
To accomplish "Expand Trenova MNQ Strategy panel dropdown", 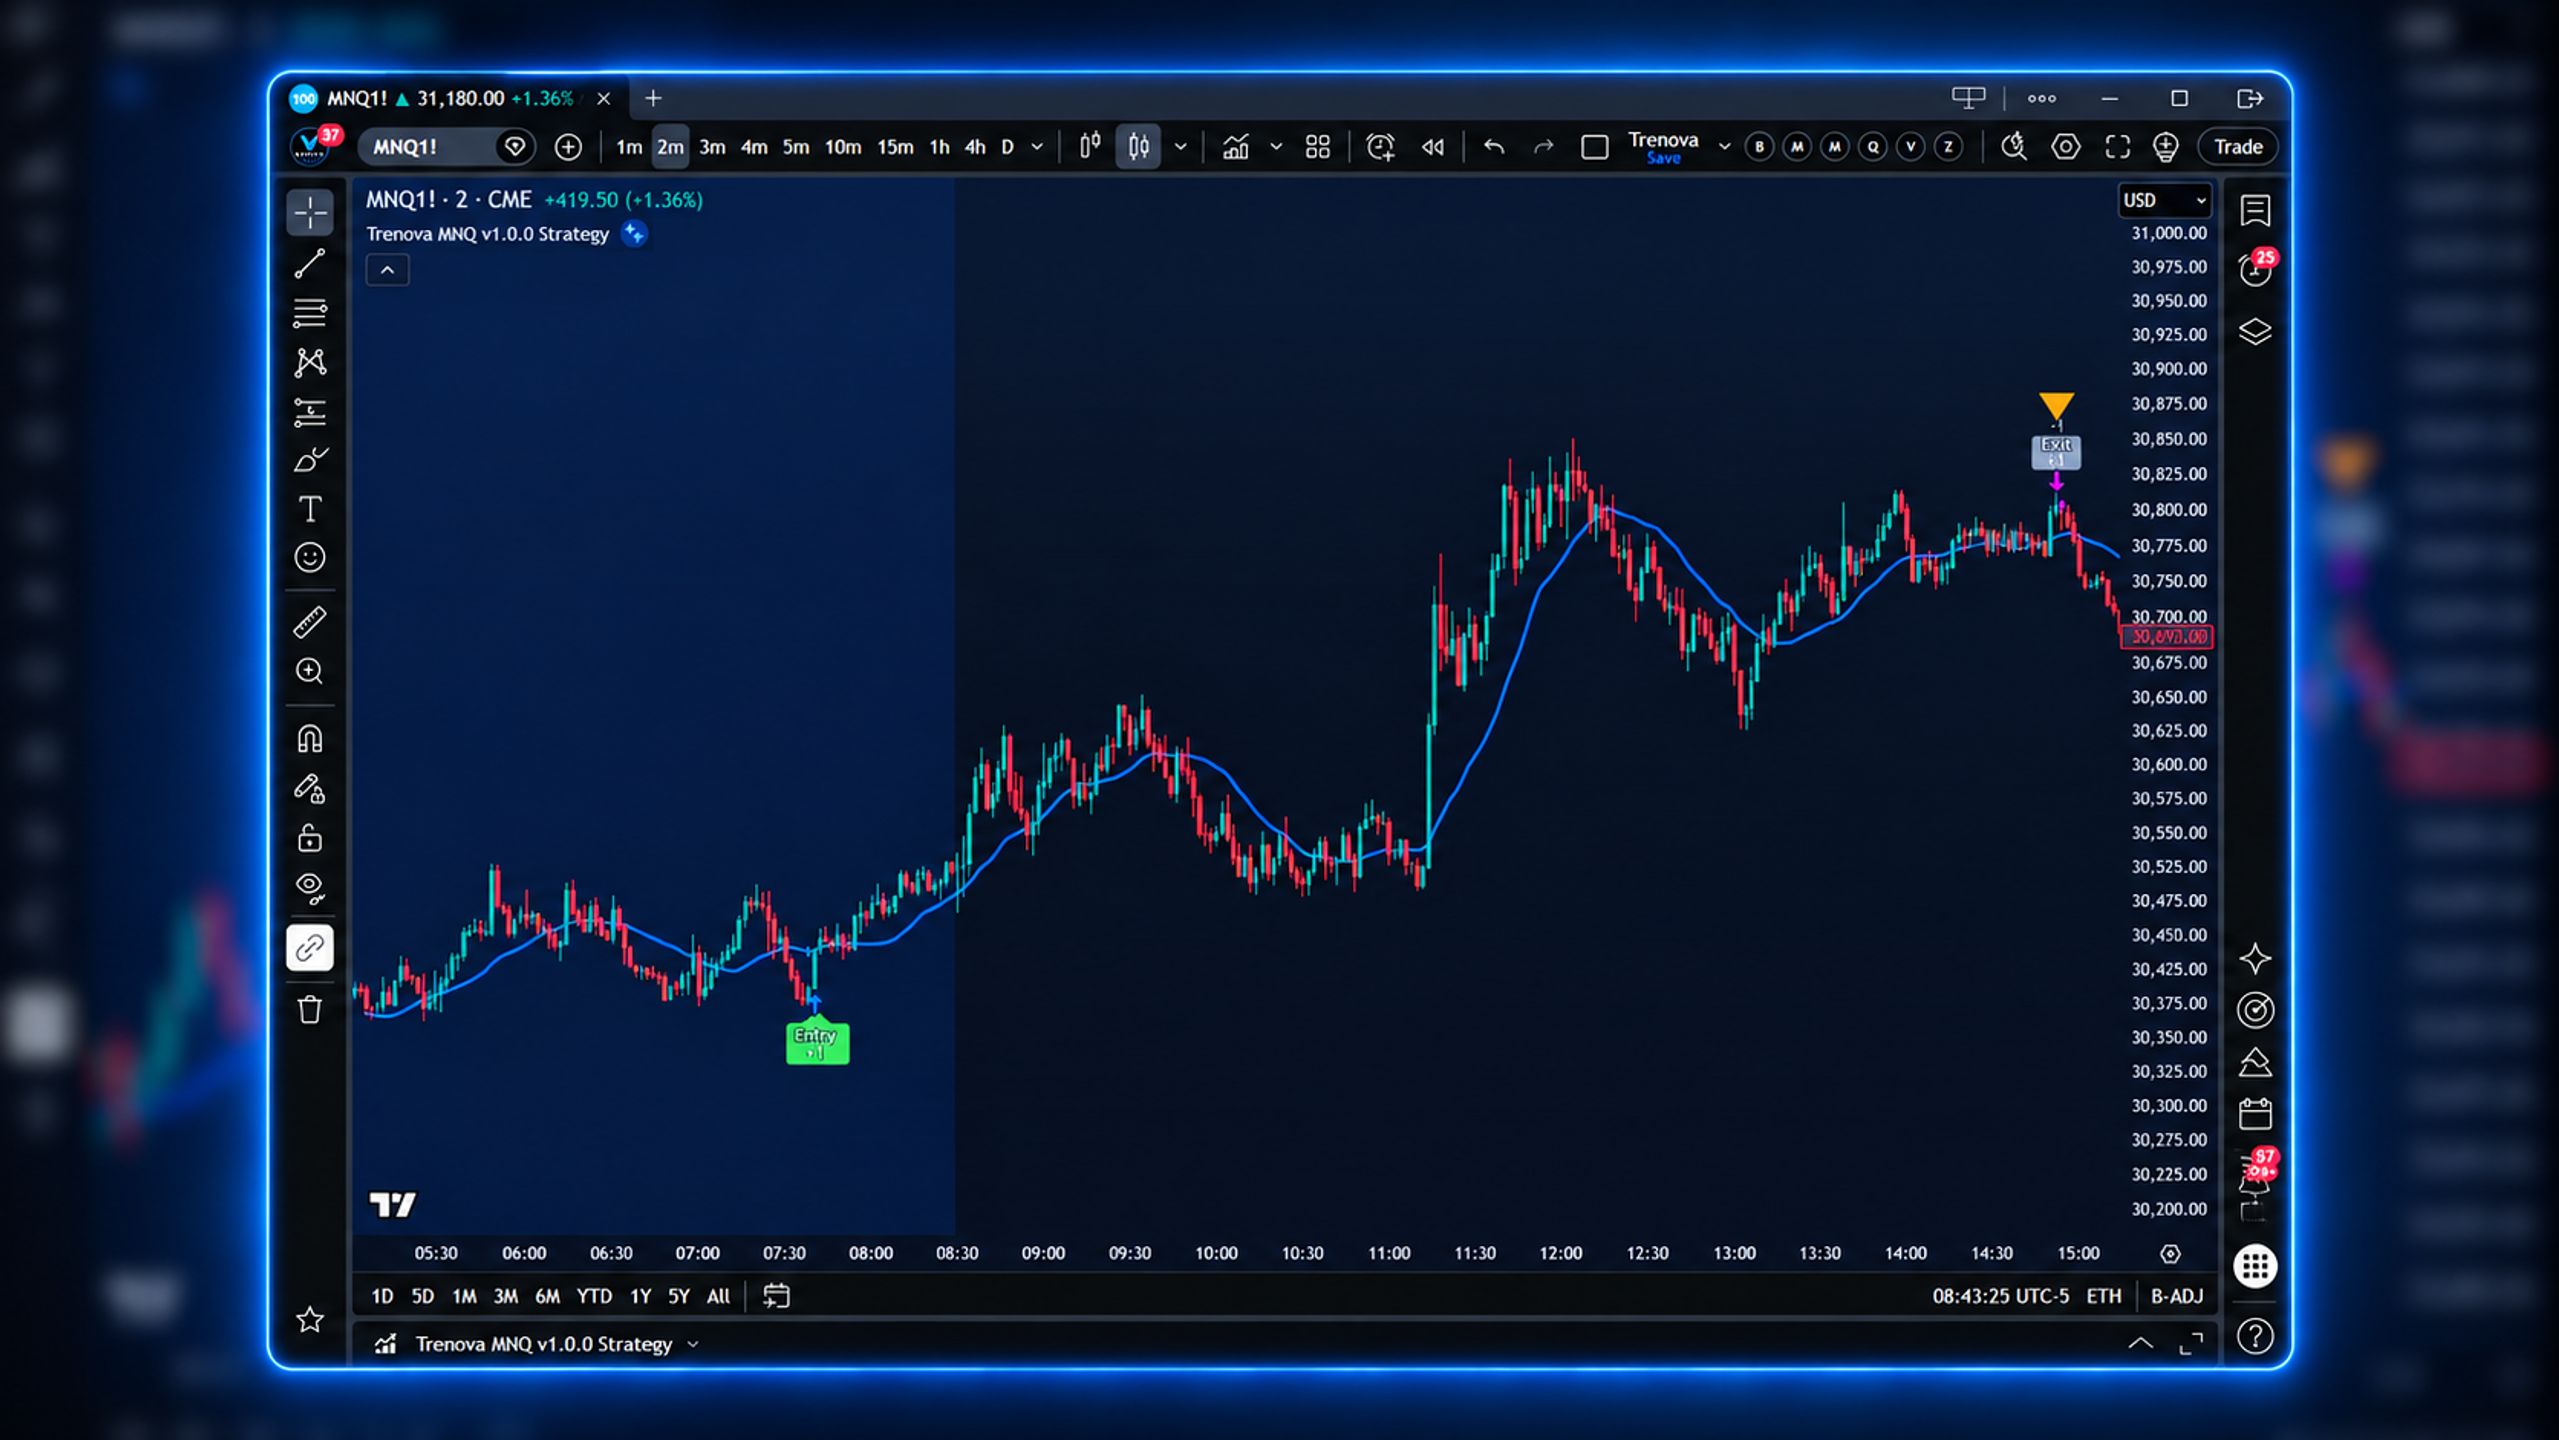I will [x=693, y=1345].
